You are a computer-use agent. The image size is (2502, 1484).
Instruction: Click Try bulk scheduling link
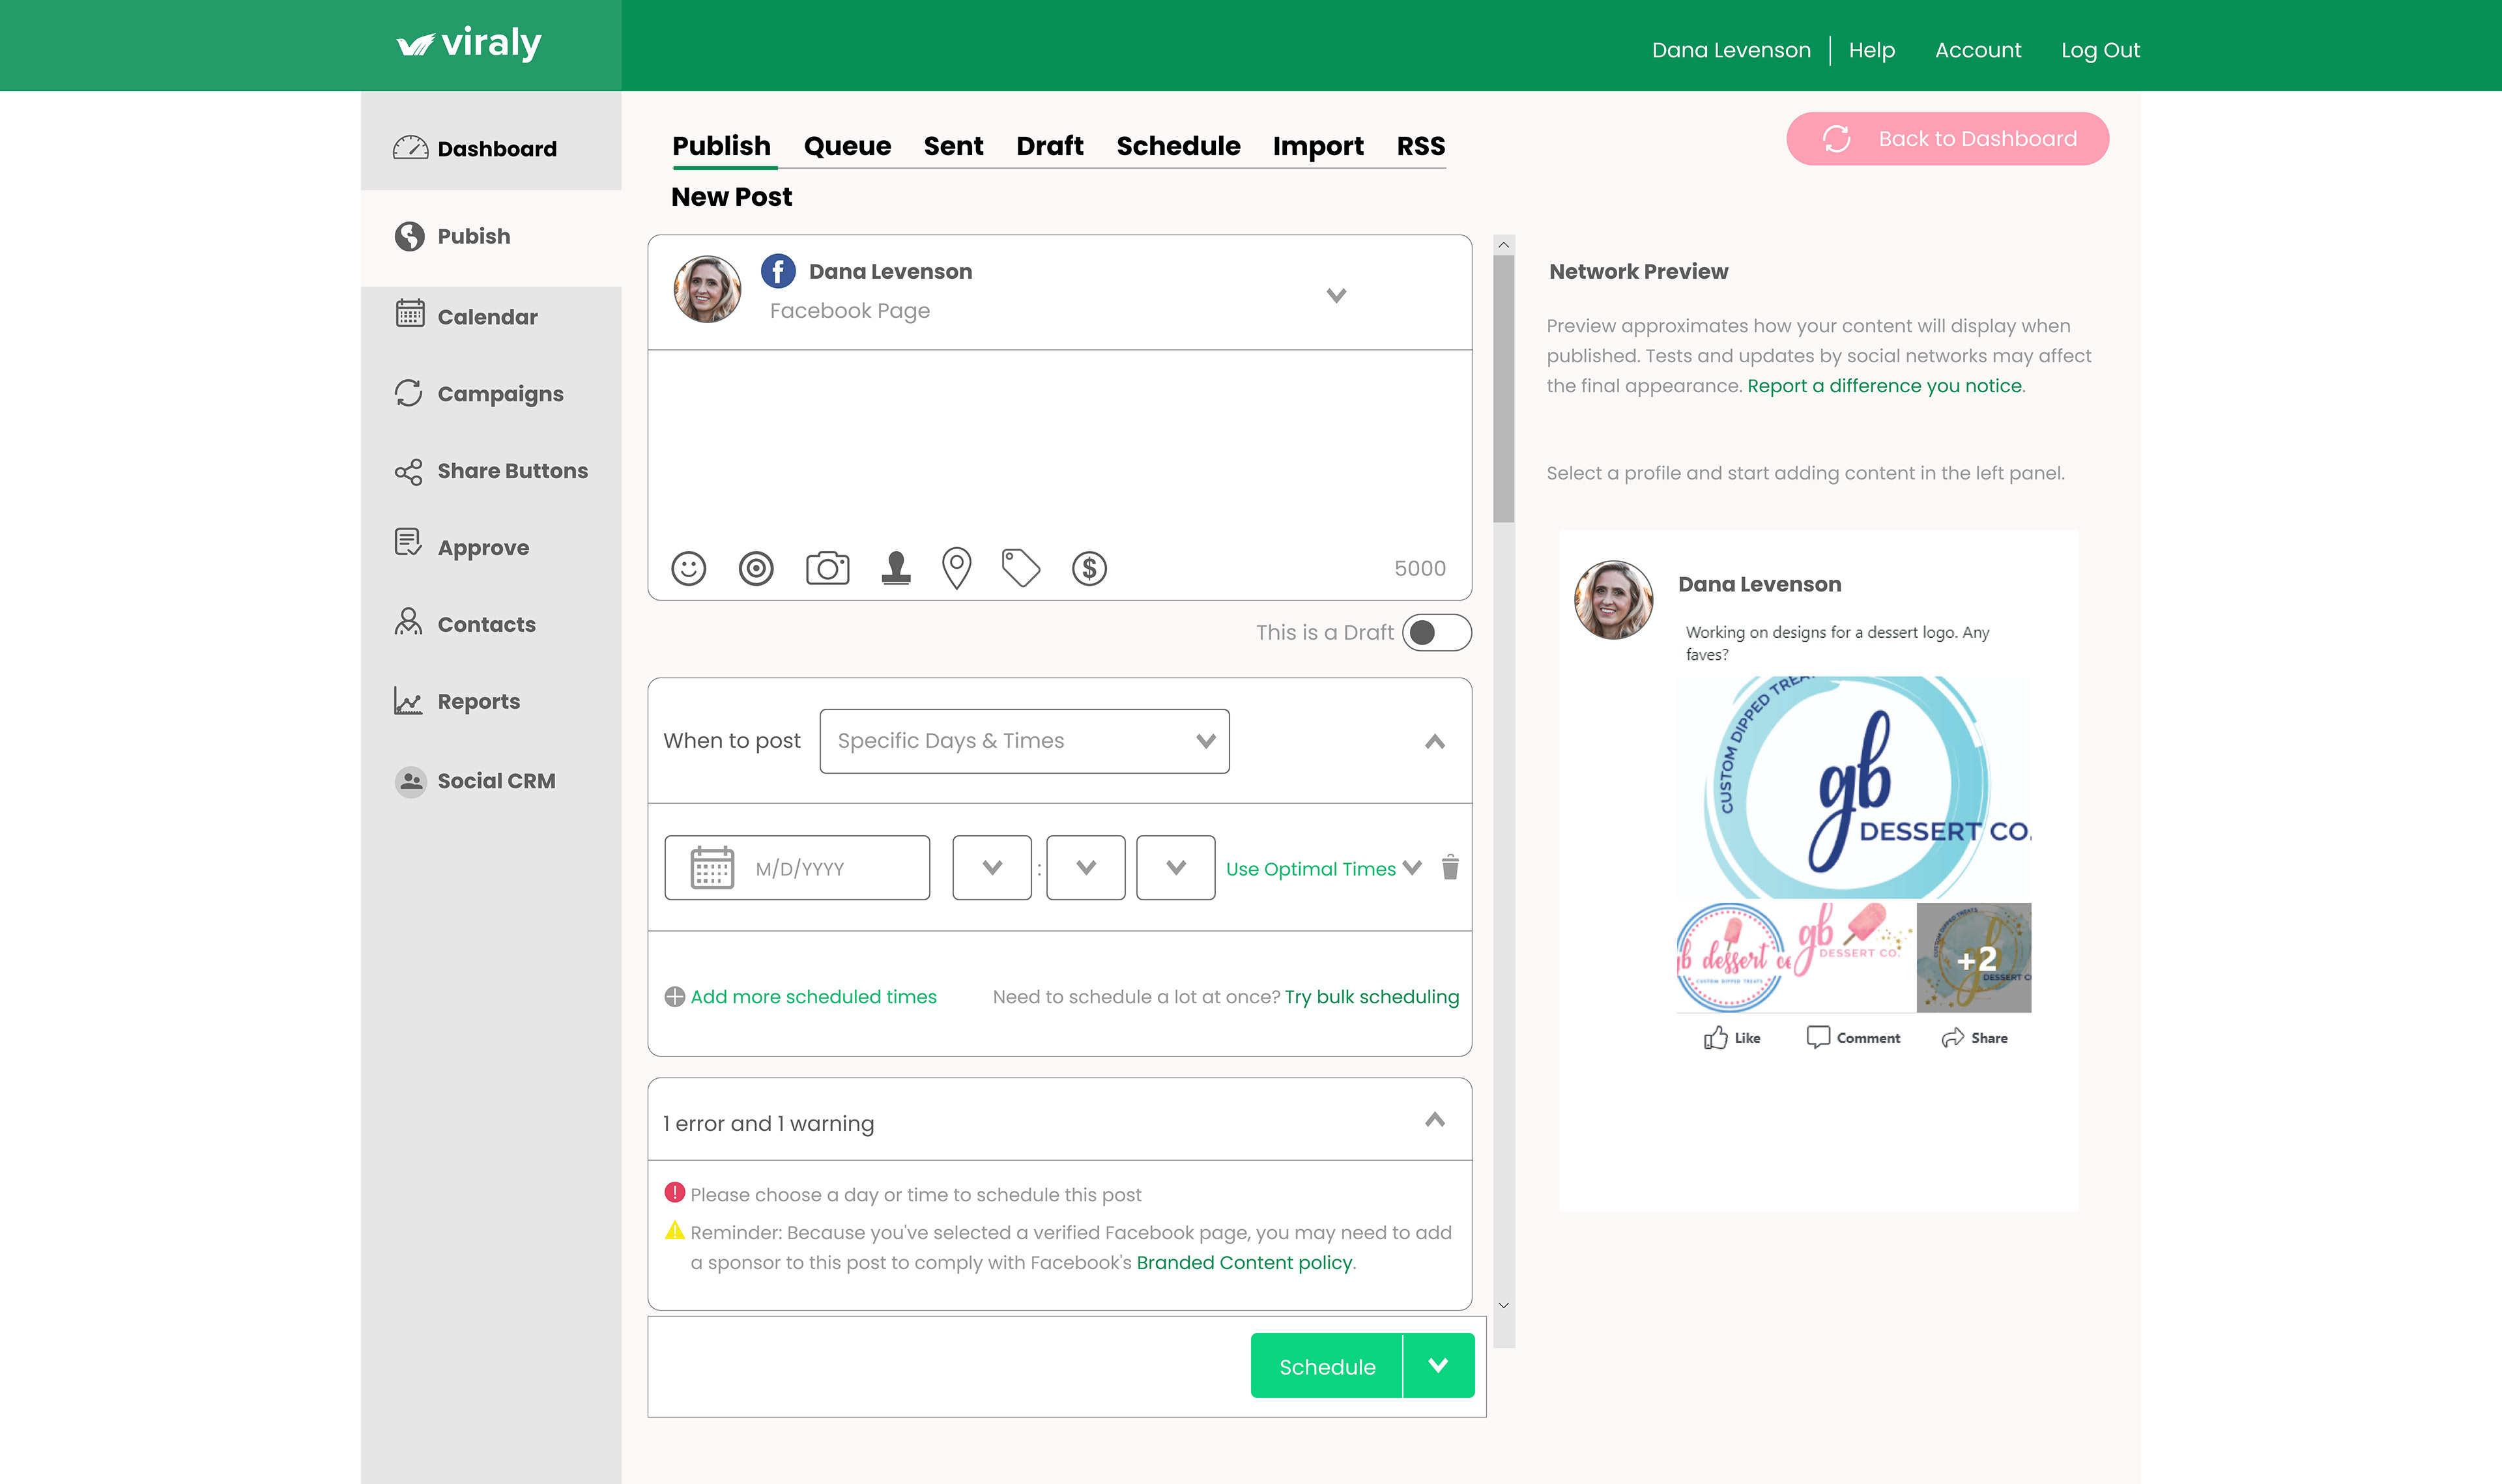(x=1372, y=997)
